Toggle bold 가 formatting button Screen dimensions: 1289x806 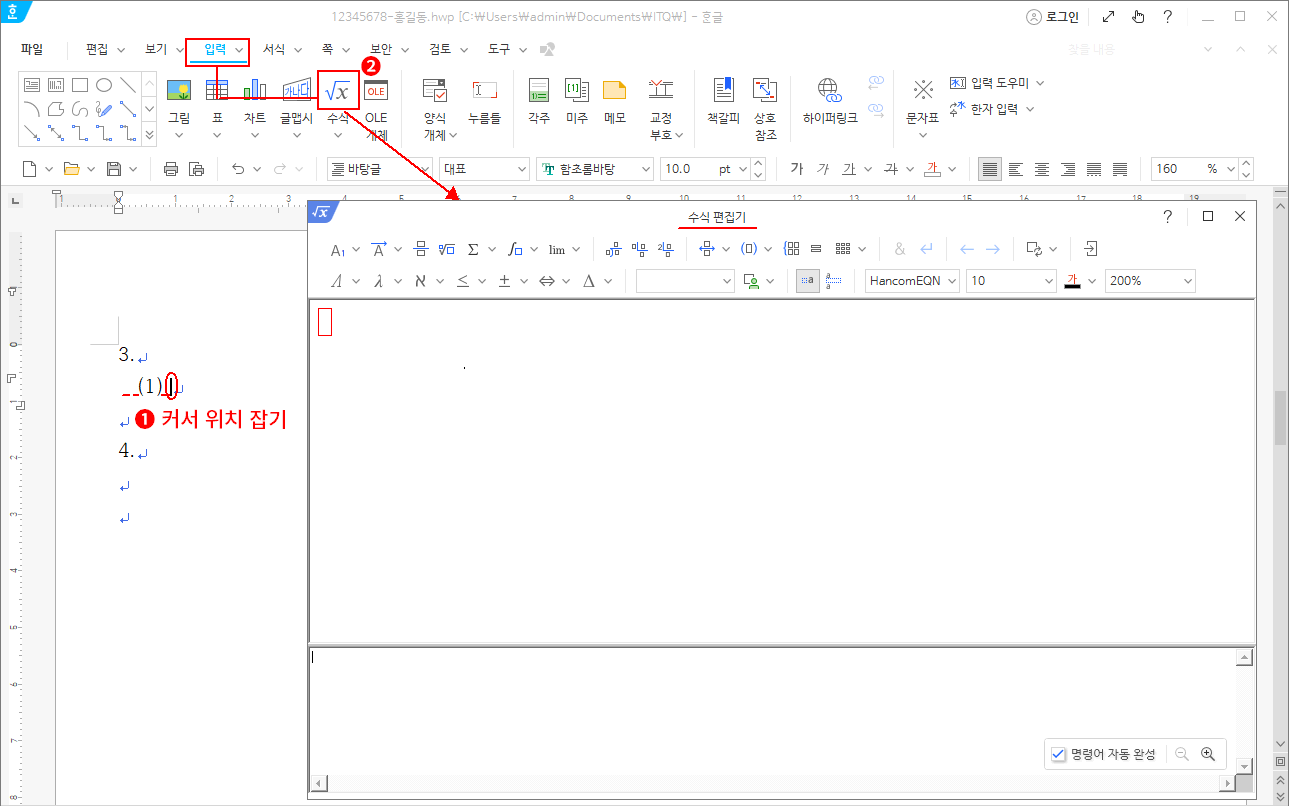(796, 169)
